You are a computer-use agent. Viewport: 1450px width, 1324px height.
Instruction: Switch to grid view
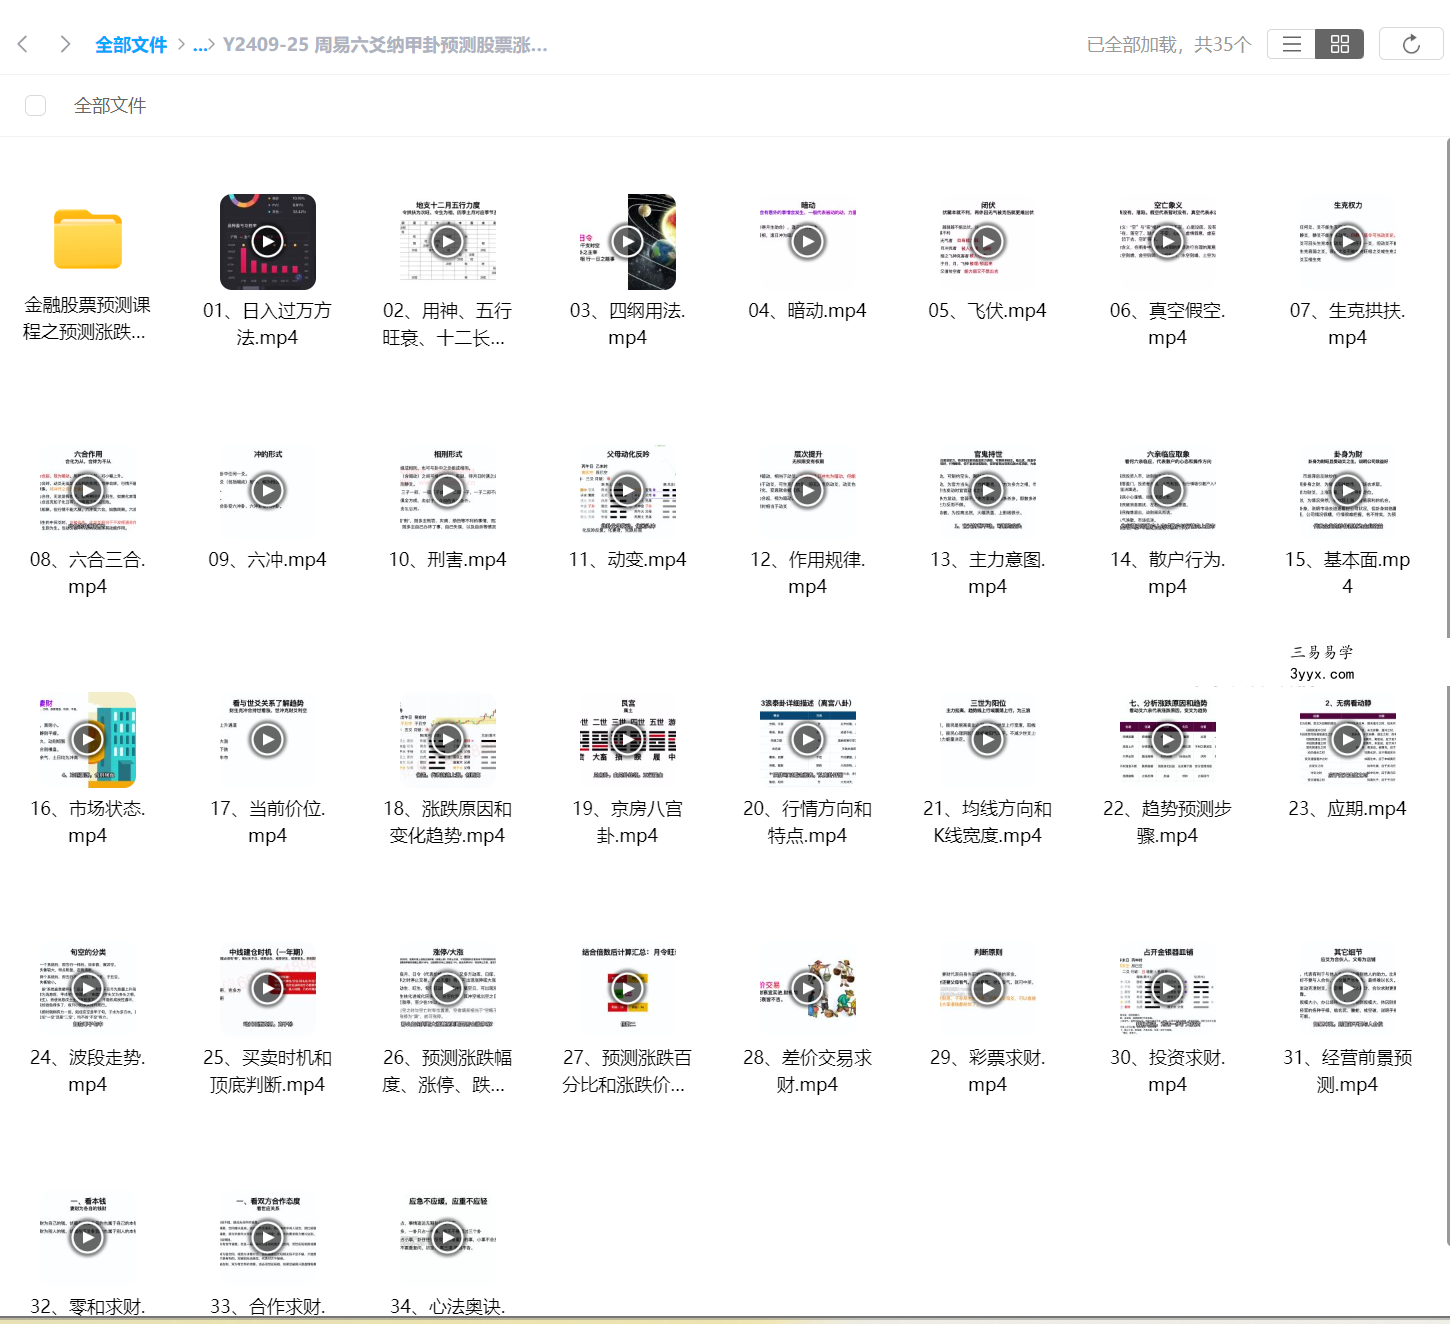coord(1340,44)
